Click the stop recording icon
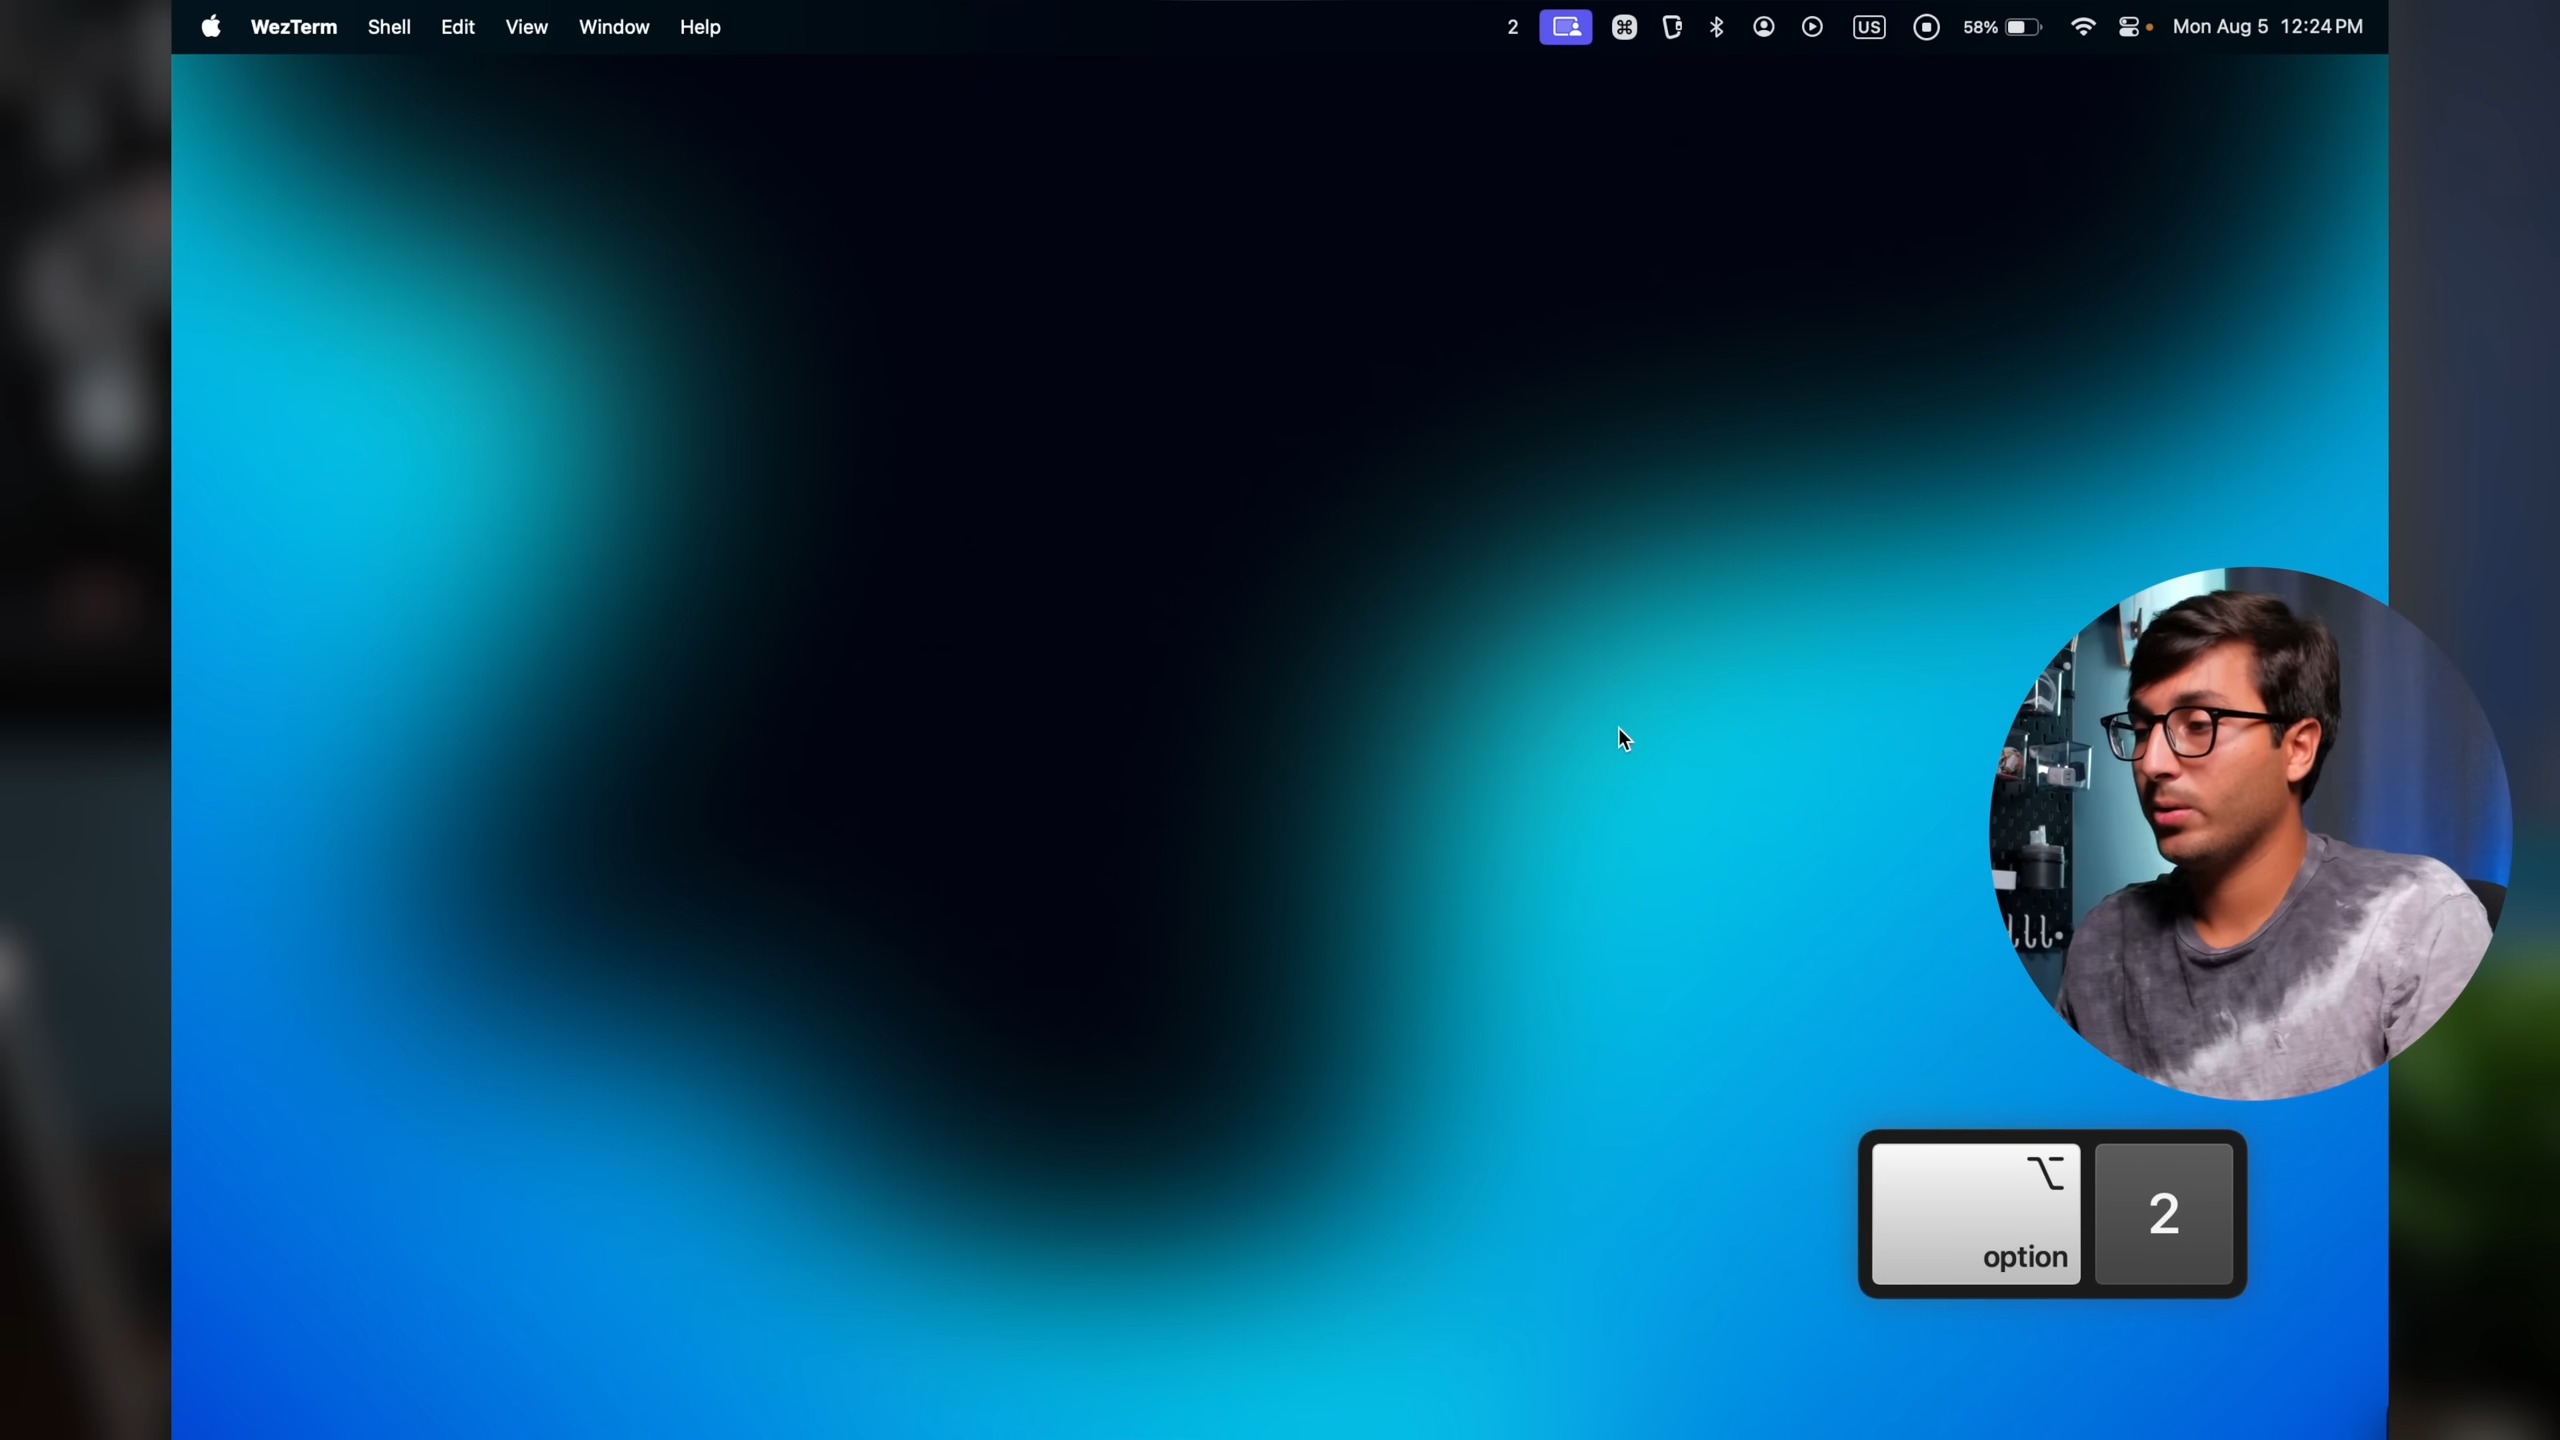 point(1926,27)
